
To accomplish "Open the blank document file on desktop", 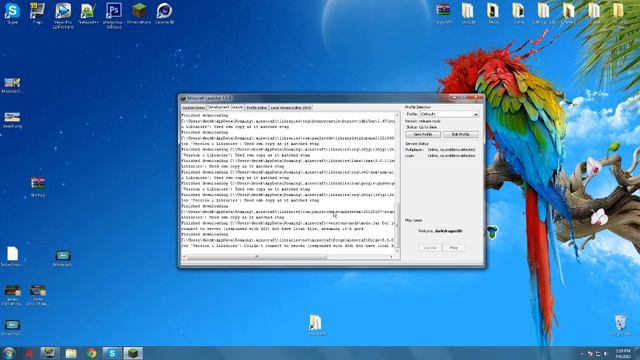I will (x=12, y=256).
